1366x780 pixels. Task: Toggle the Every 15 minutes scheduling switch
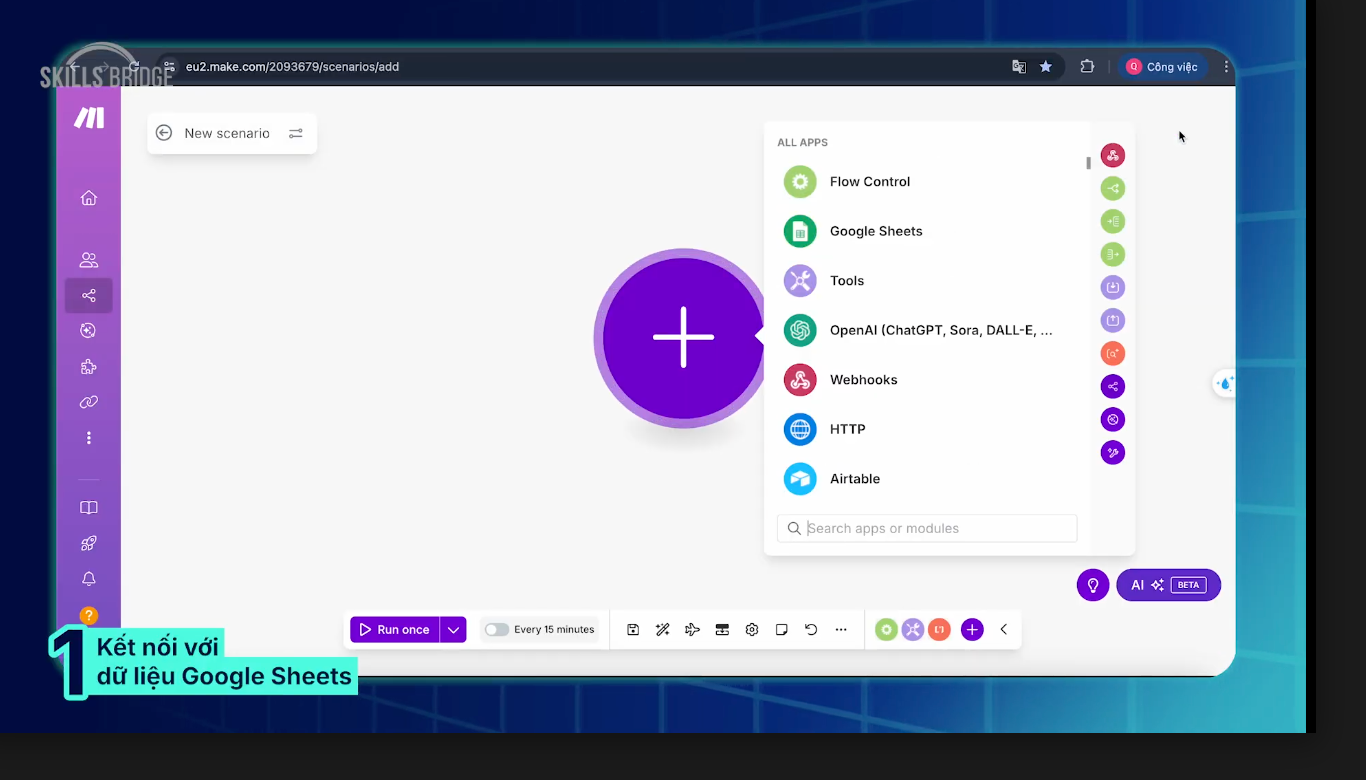pos(497,630)
